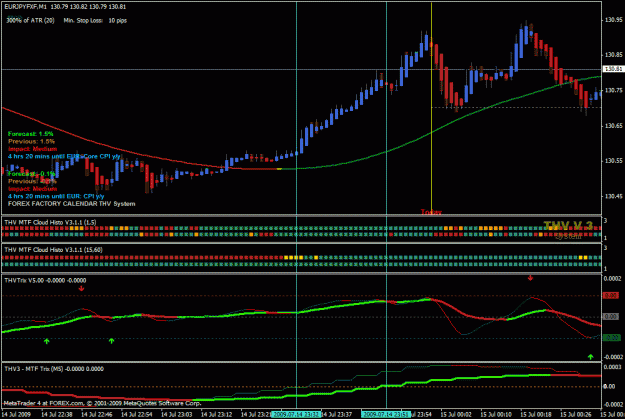
Task: Click the "15 Jul 00:18" time axis label
Action: [x=536, y=415]
